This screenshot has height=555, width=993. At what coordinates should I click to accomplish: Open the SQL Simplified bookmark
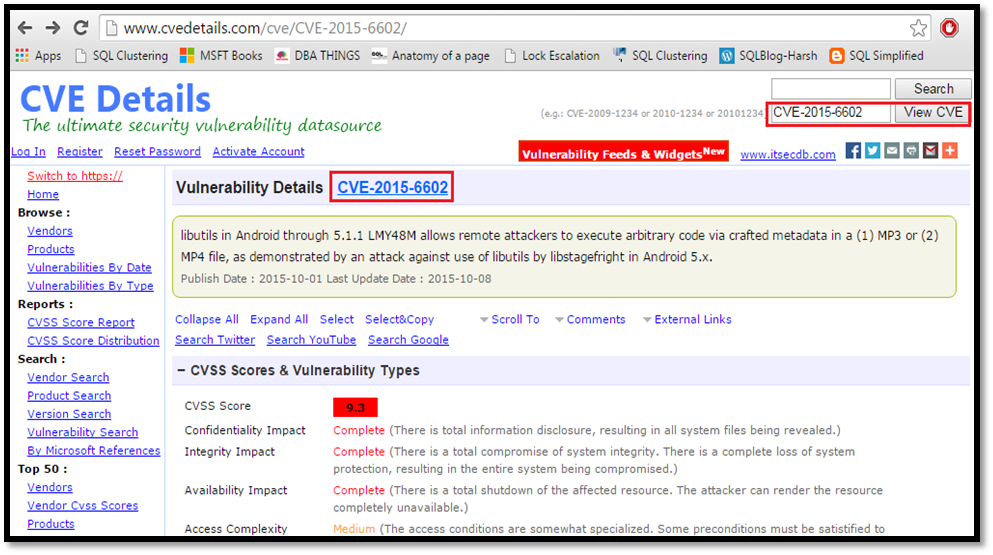[876, 56]
